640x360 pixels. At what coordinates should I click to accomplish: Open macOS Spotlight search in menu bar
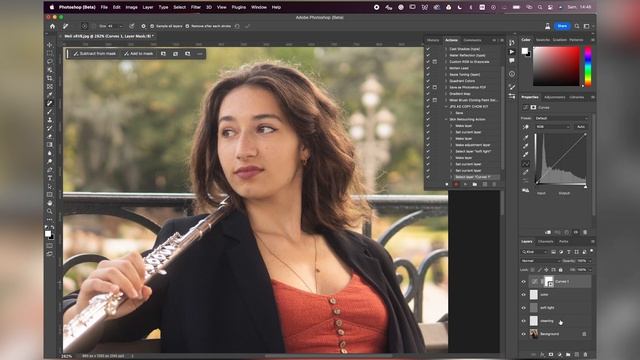[540, 7]
